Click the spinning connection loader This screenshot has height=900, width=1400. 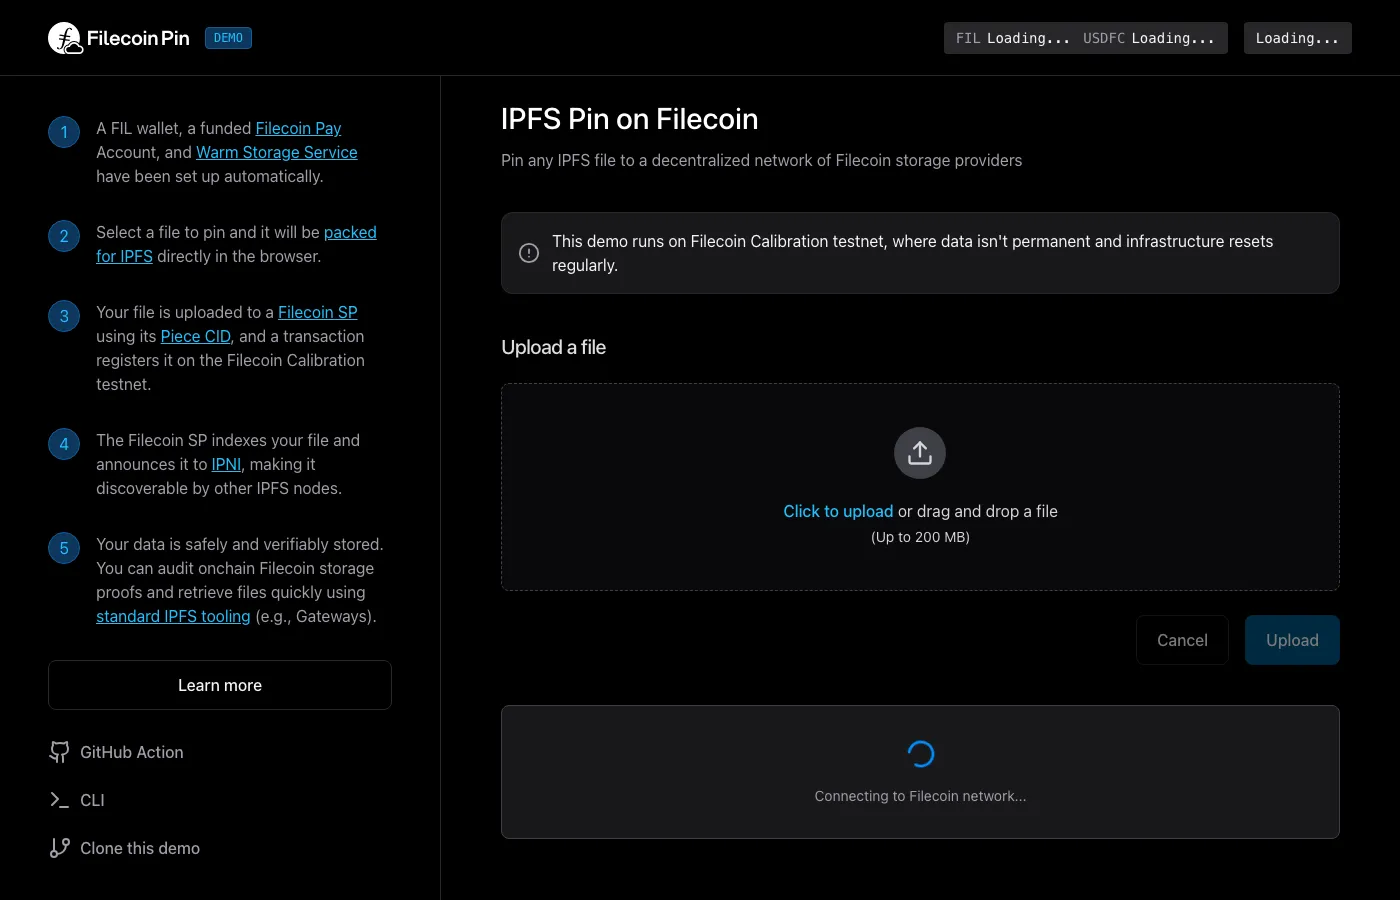920,754
